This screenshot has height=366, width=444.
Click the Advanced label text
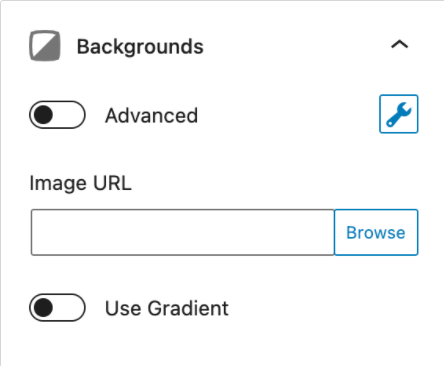(151, 116)
